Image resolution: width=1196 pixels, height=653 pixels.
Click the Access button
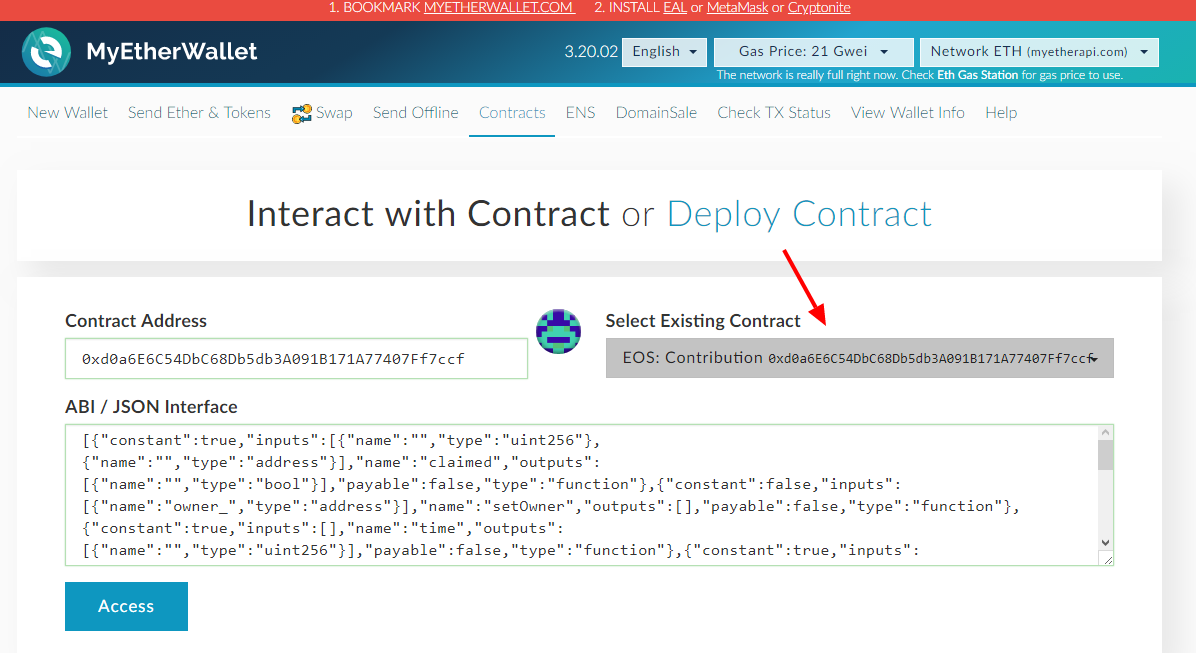(126, 606)
